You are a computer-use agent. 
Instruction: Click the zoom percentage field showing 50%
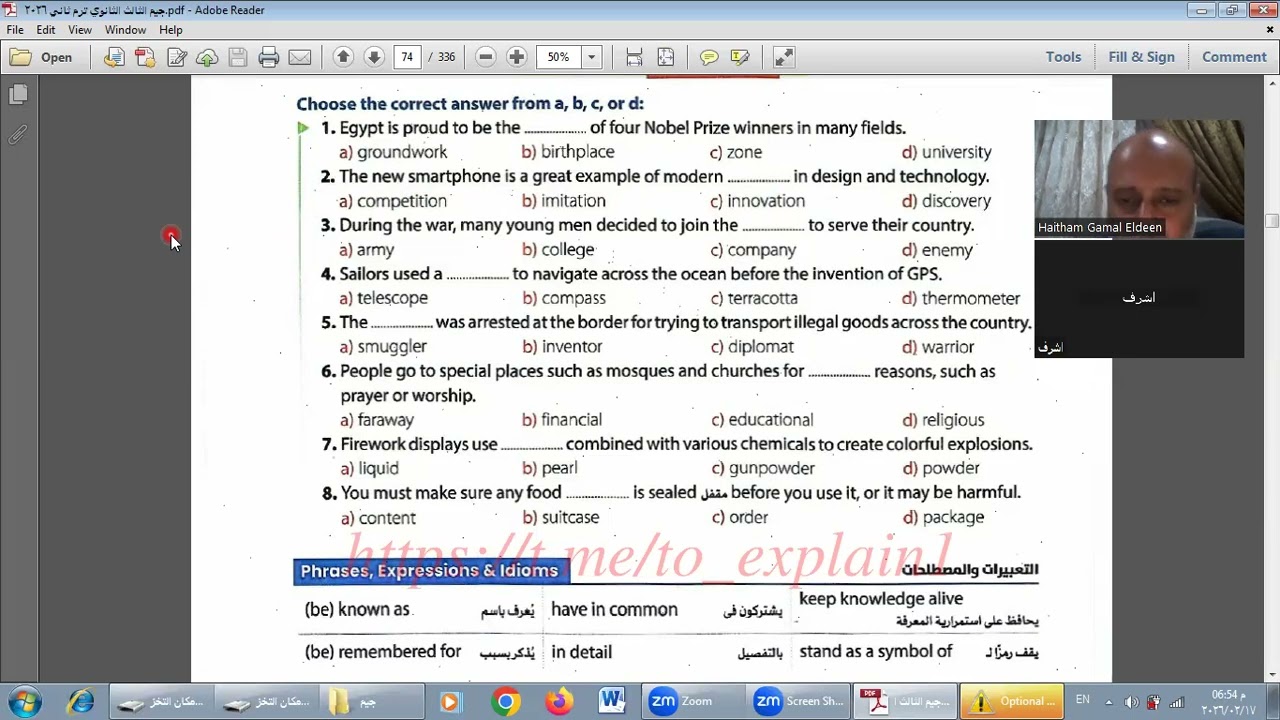(558, 57)
